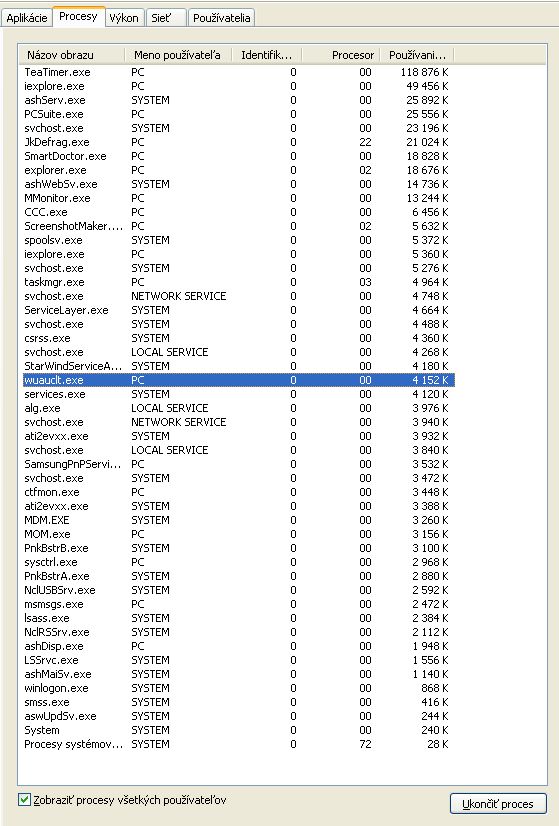Click NETWORK SERVICE beside 4 748 K
559x826 pixels.
pos(179,296)
